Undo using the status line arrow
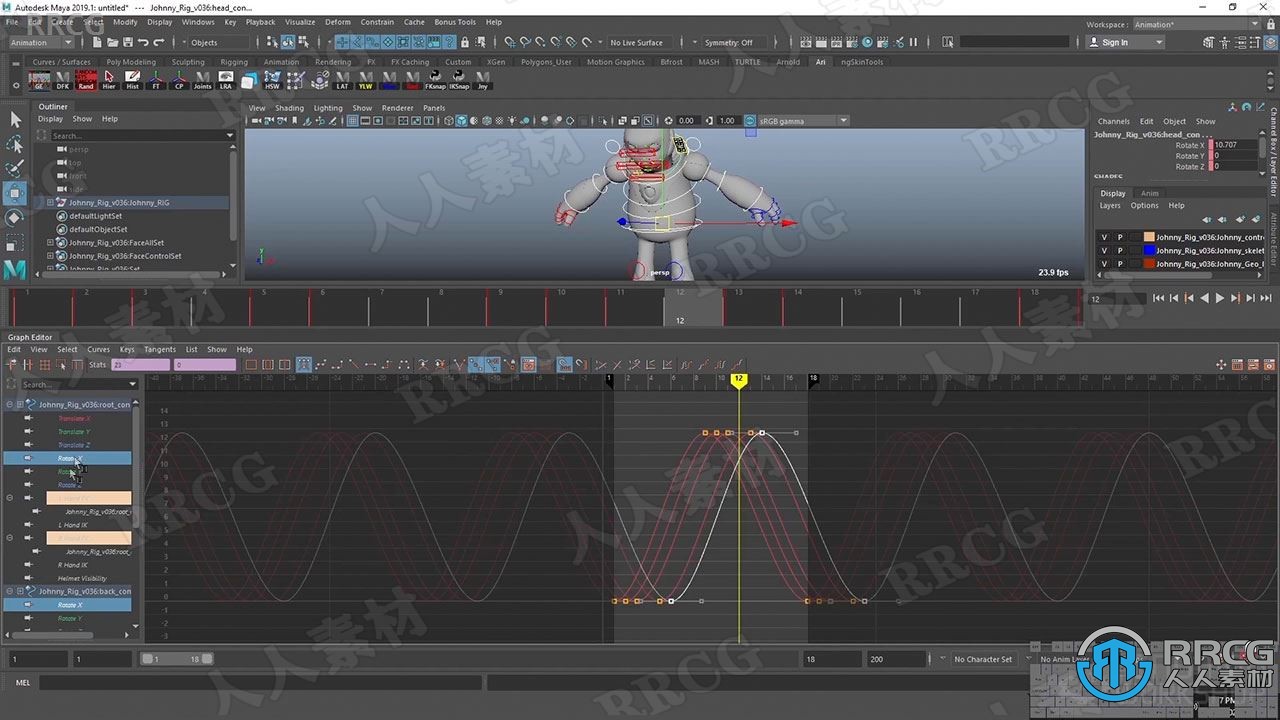The width and height of the screenshot is (1280, 720). (143, 42)
